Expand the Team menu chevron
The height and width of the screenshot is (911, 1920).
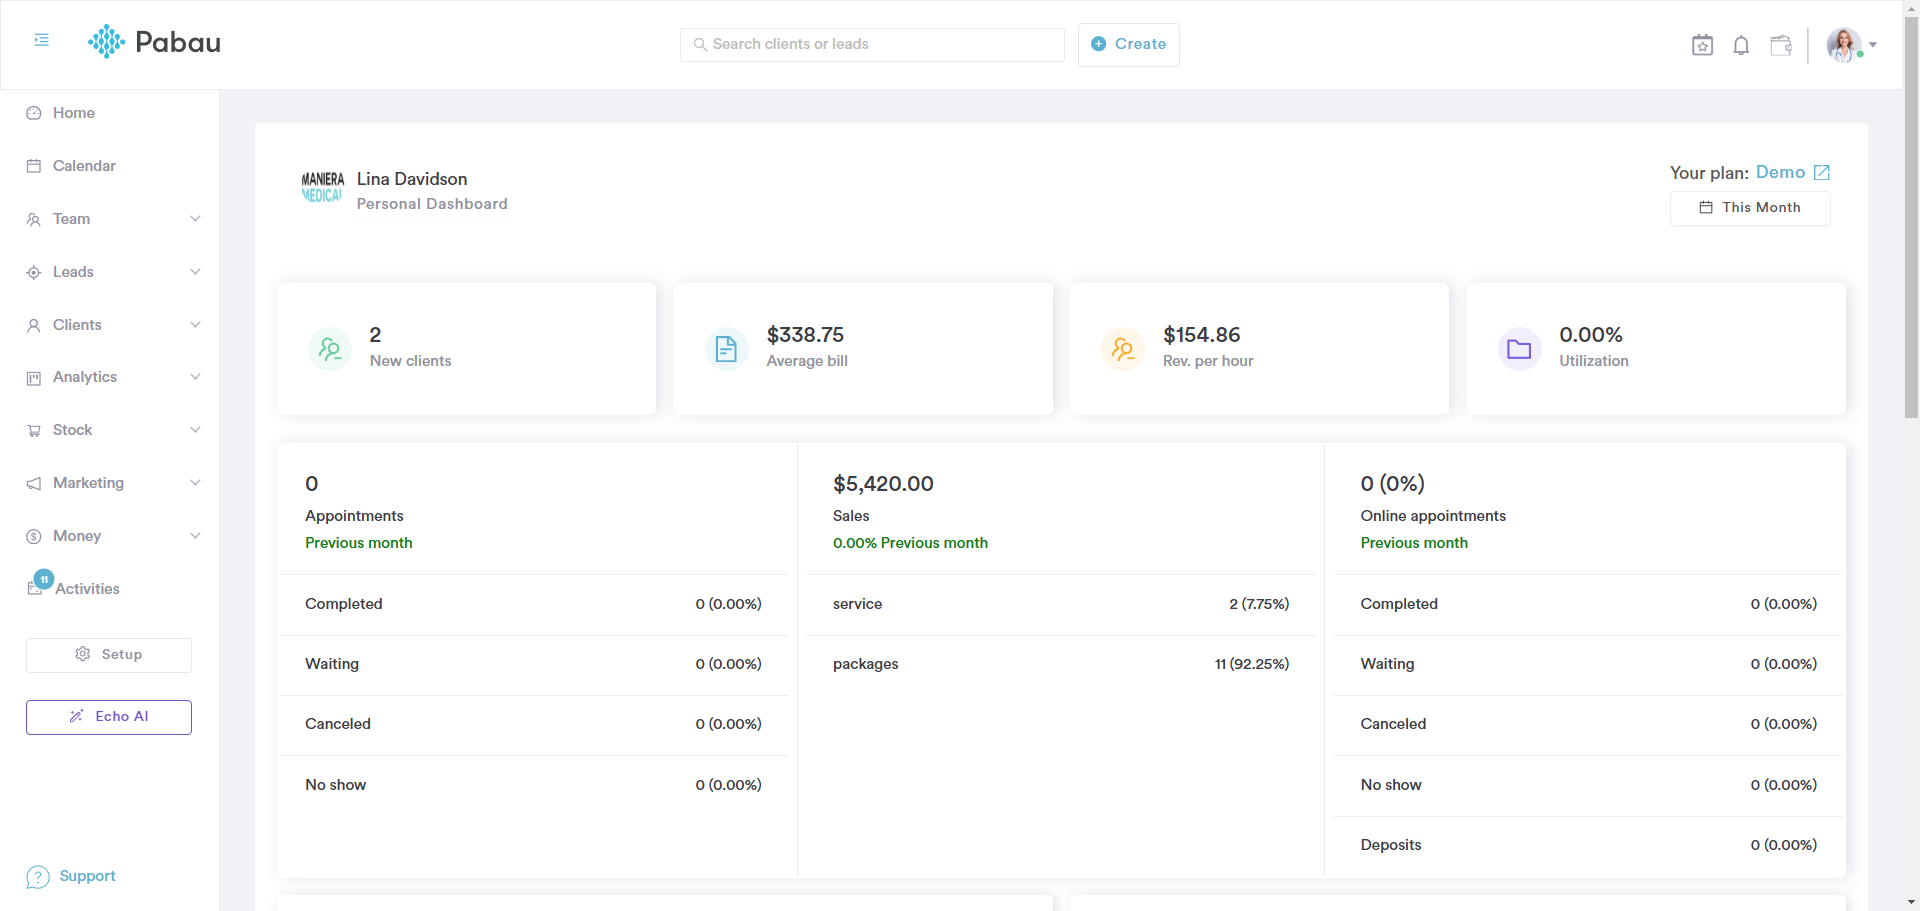click(x=195, y=219)
